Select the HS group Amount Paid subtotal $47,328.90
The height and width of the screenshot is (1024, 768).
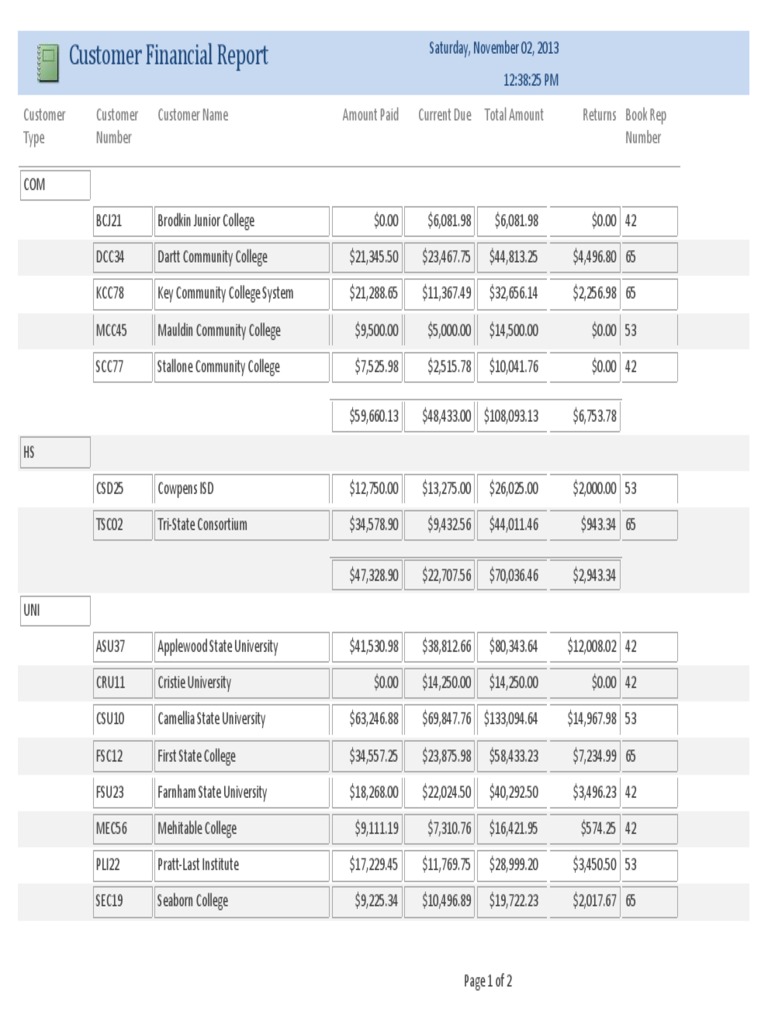pos(368,575)
